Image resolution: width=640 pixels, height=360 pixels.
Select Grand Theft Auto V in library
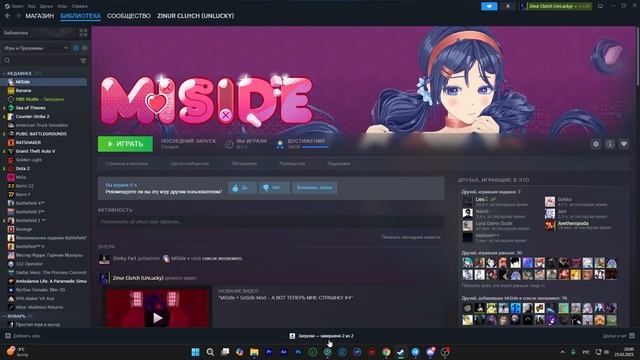pos(36,151)
